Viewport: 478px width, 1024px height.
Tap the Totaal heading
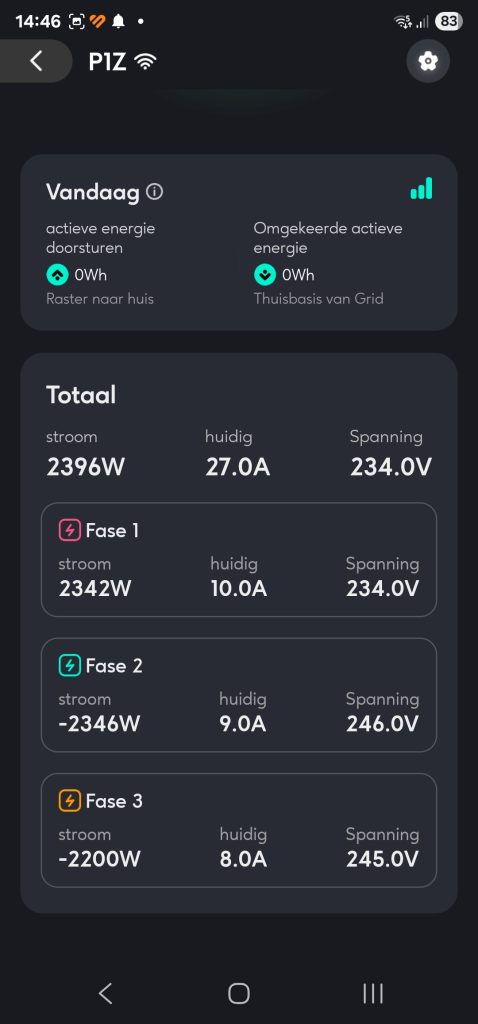pos(81,395)
